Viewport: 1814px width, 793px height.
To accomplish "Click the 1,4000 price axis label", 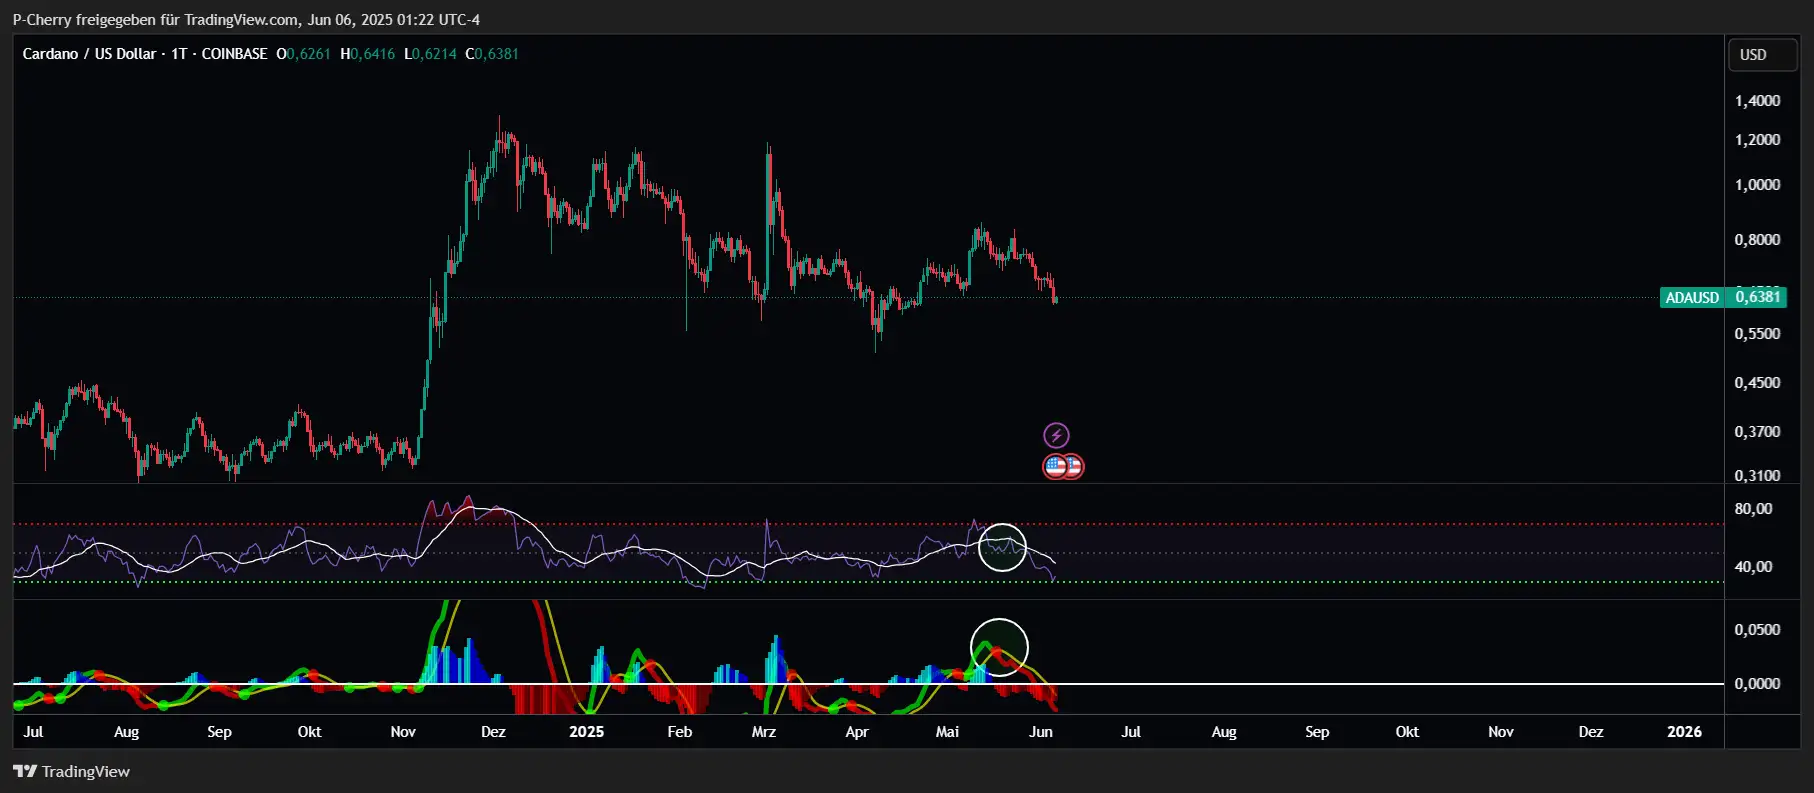I will click(x=1757, y=101).
